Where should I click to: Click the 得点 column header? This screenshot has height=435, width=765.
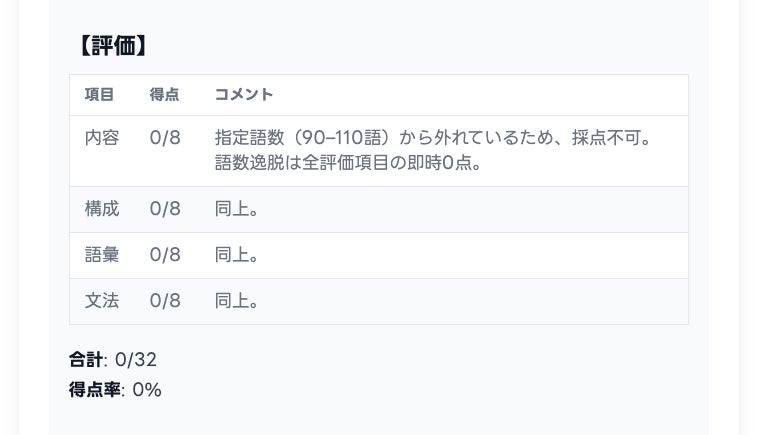(x=164, y=95)
